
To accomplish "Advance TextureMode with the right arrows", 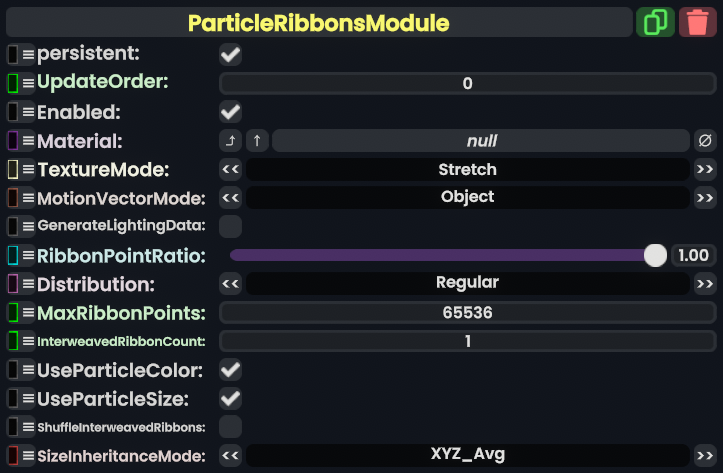I will point(705,170).
